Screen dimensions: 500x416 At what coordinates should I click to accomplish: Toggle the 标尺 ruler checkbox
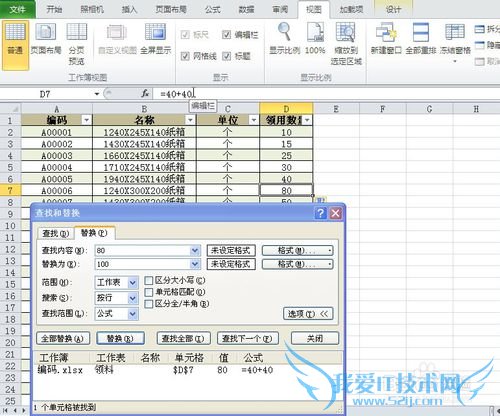point(185,34)
